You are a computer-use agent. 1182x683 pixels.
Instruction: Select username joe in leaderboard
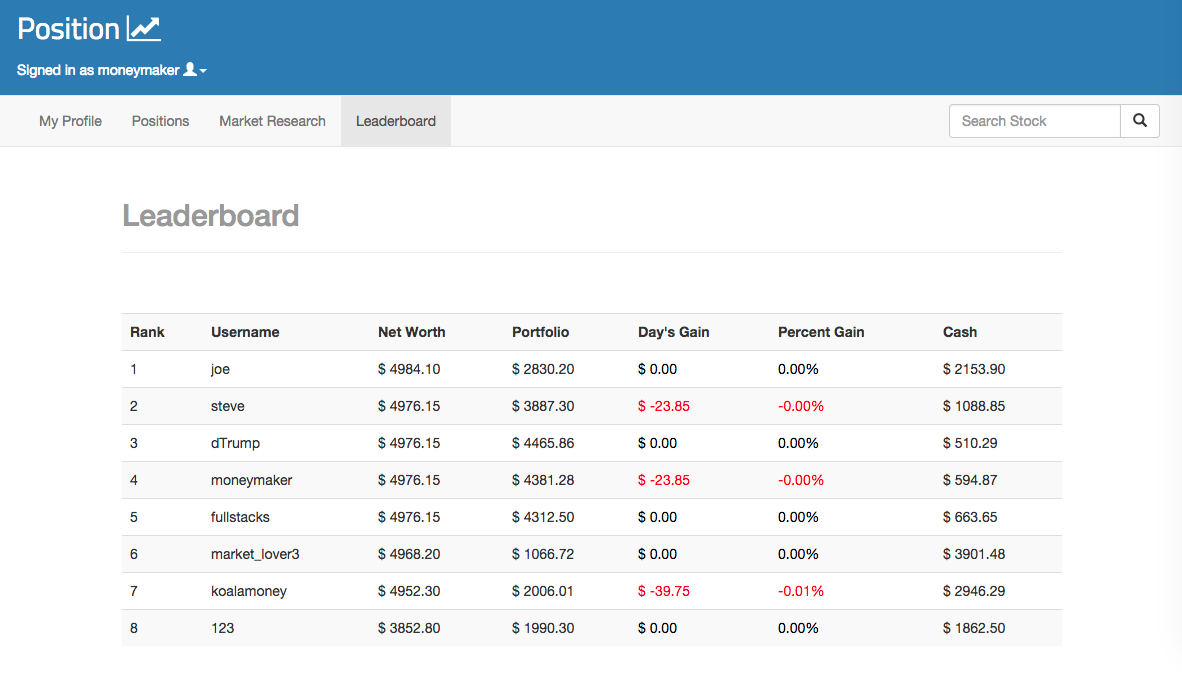(x=220, y=369)
